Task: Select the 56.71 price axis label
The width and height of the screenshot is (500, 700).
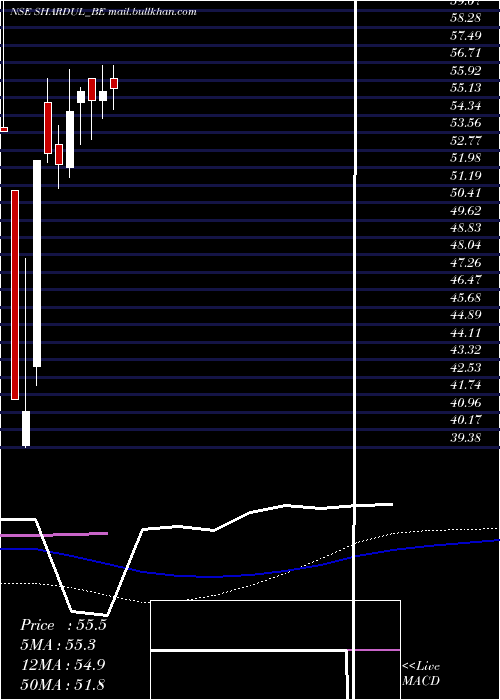Action: pos(465,53)
